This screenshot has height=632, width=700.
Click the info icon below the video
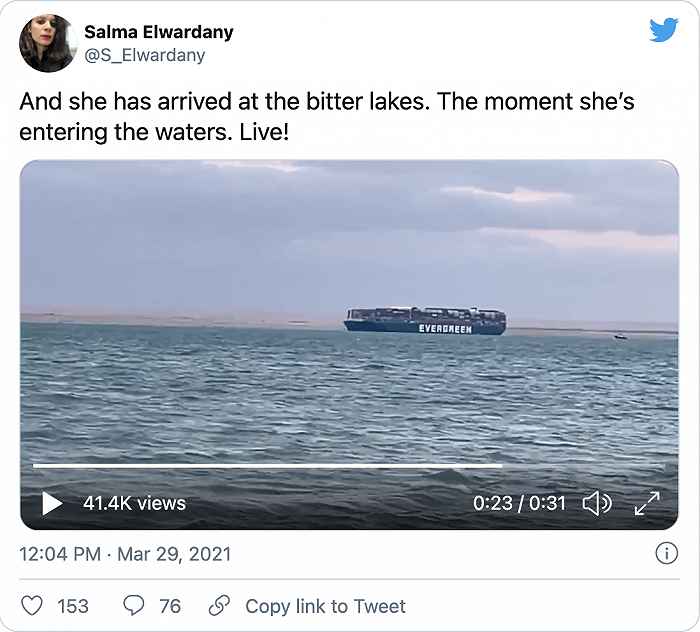(666, 553)
